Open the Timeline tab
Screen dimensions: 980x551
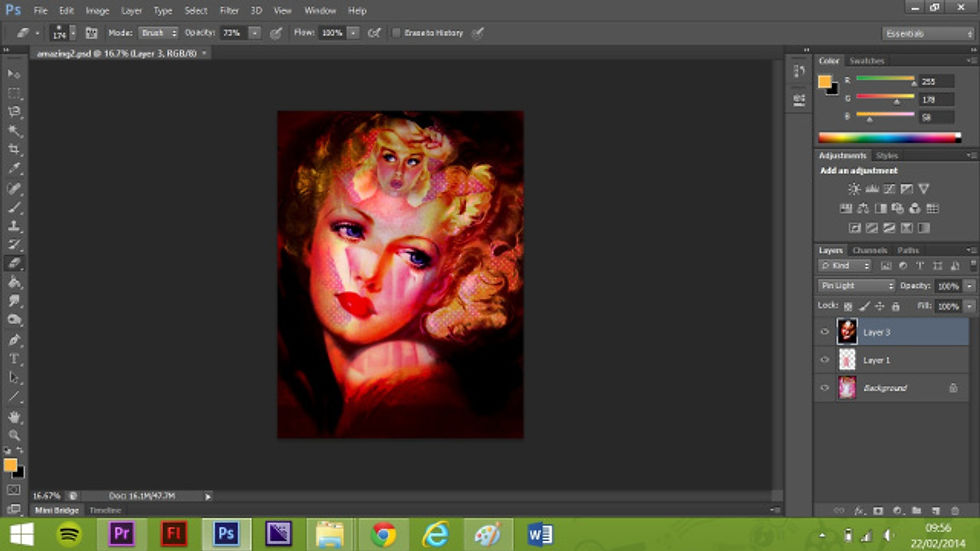105,510
